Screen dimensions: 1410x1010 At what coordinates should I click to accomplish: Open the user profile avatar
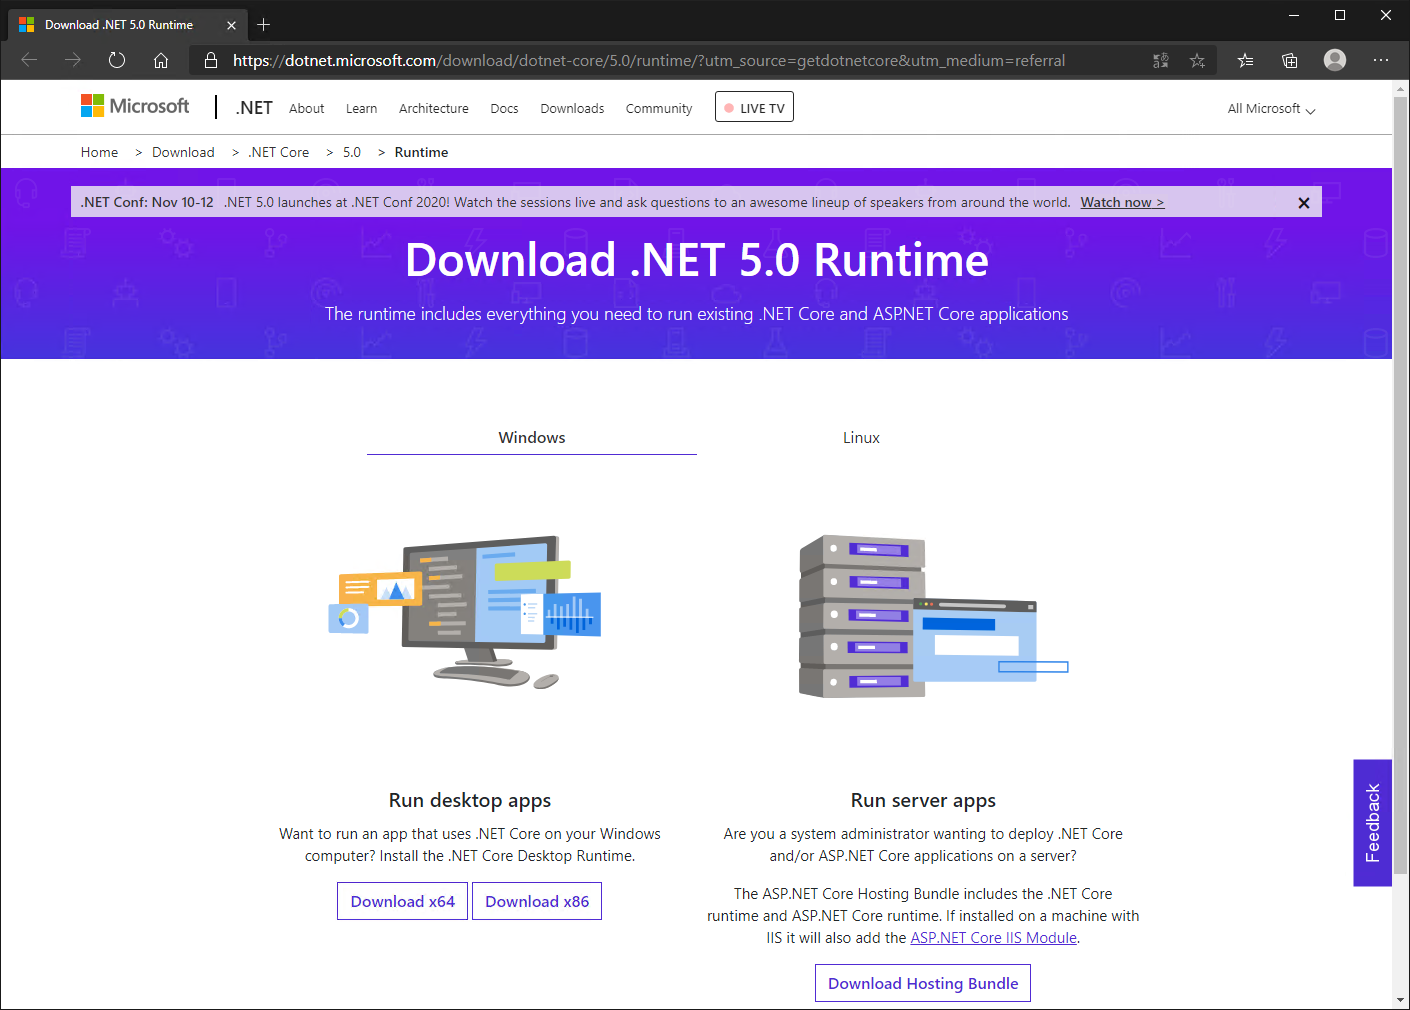(1335, 60)
